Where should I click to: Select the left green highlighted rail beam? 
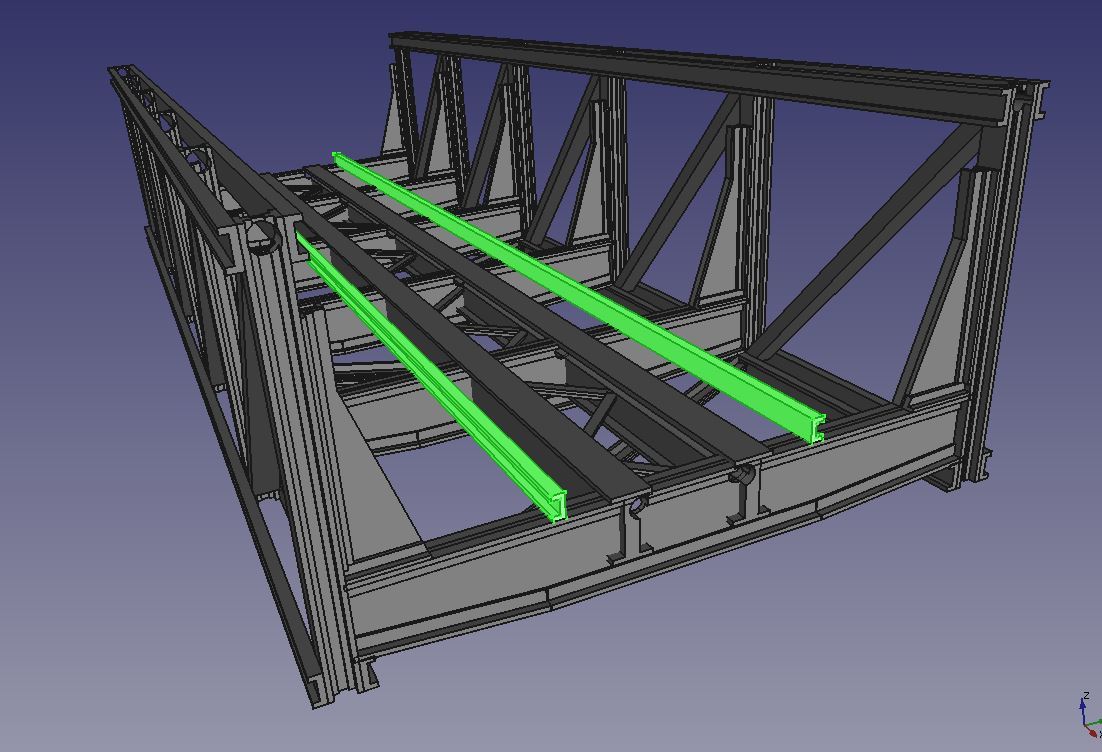430,380
